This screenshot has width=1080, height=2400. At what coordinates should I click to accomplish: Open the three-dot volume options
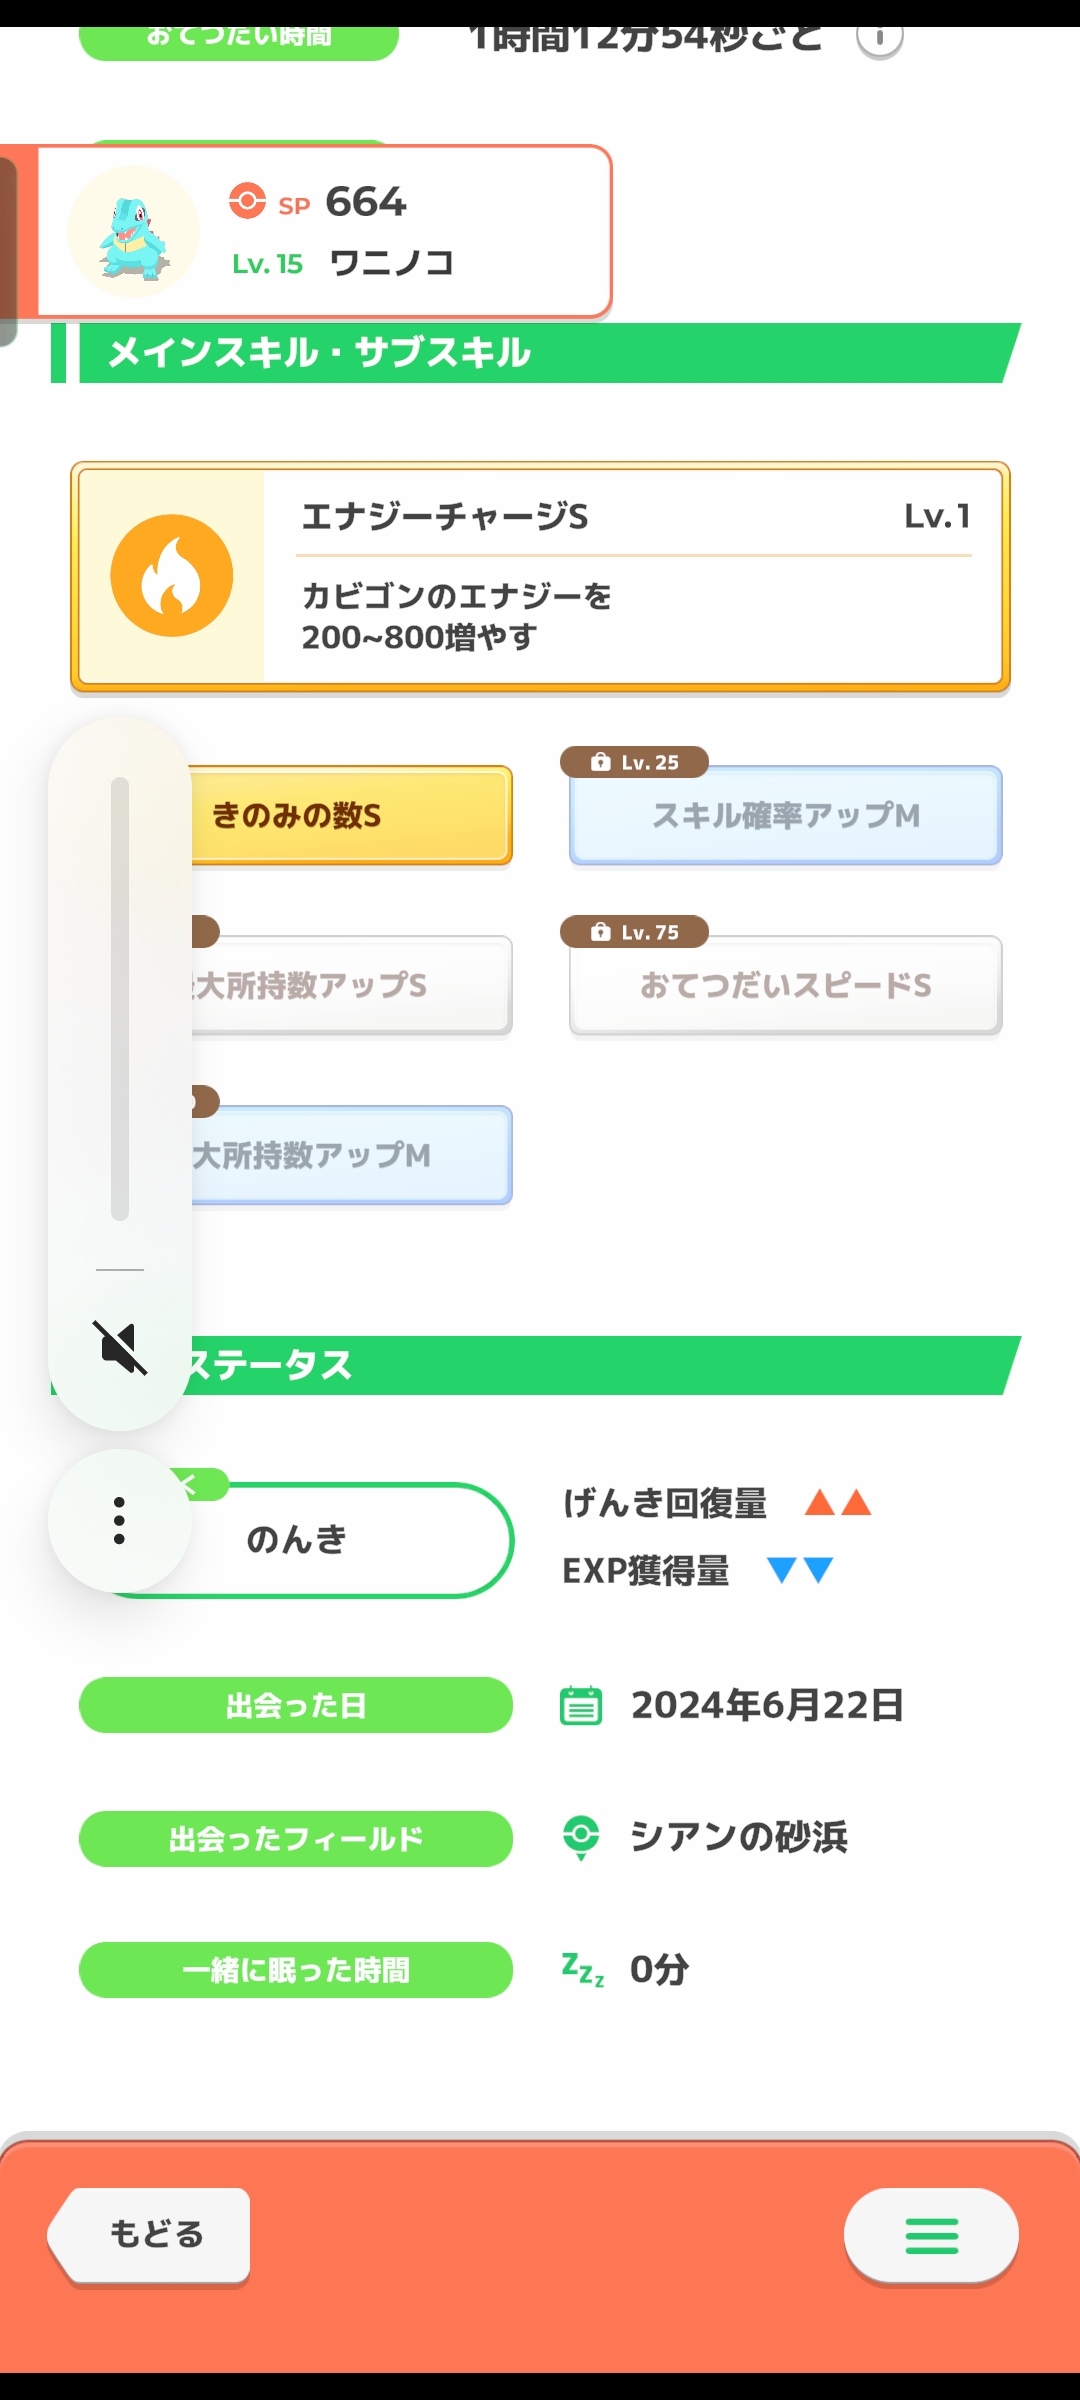click(120, 1520)
